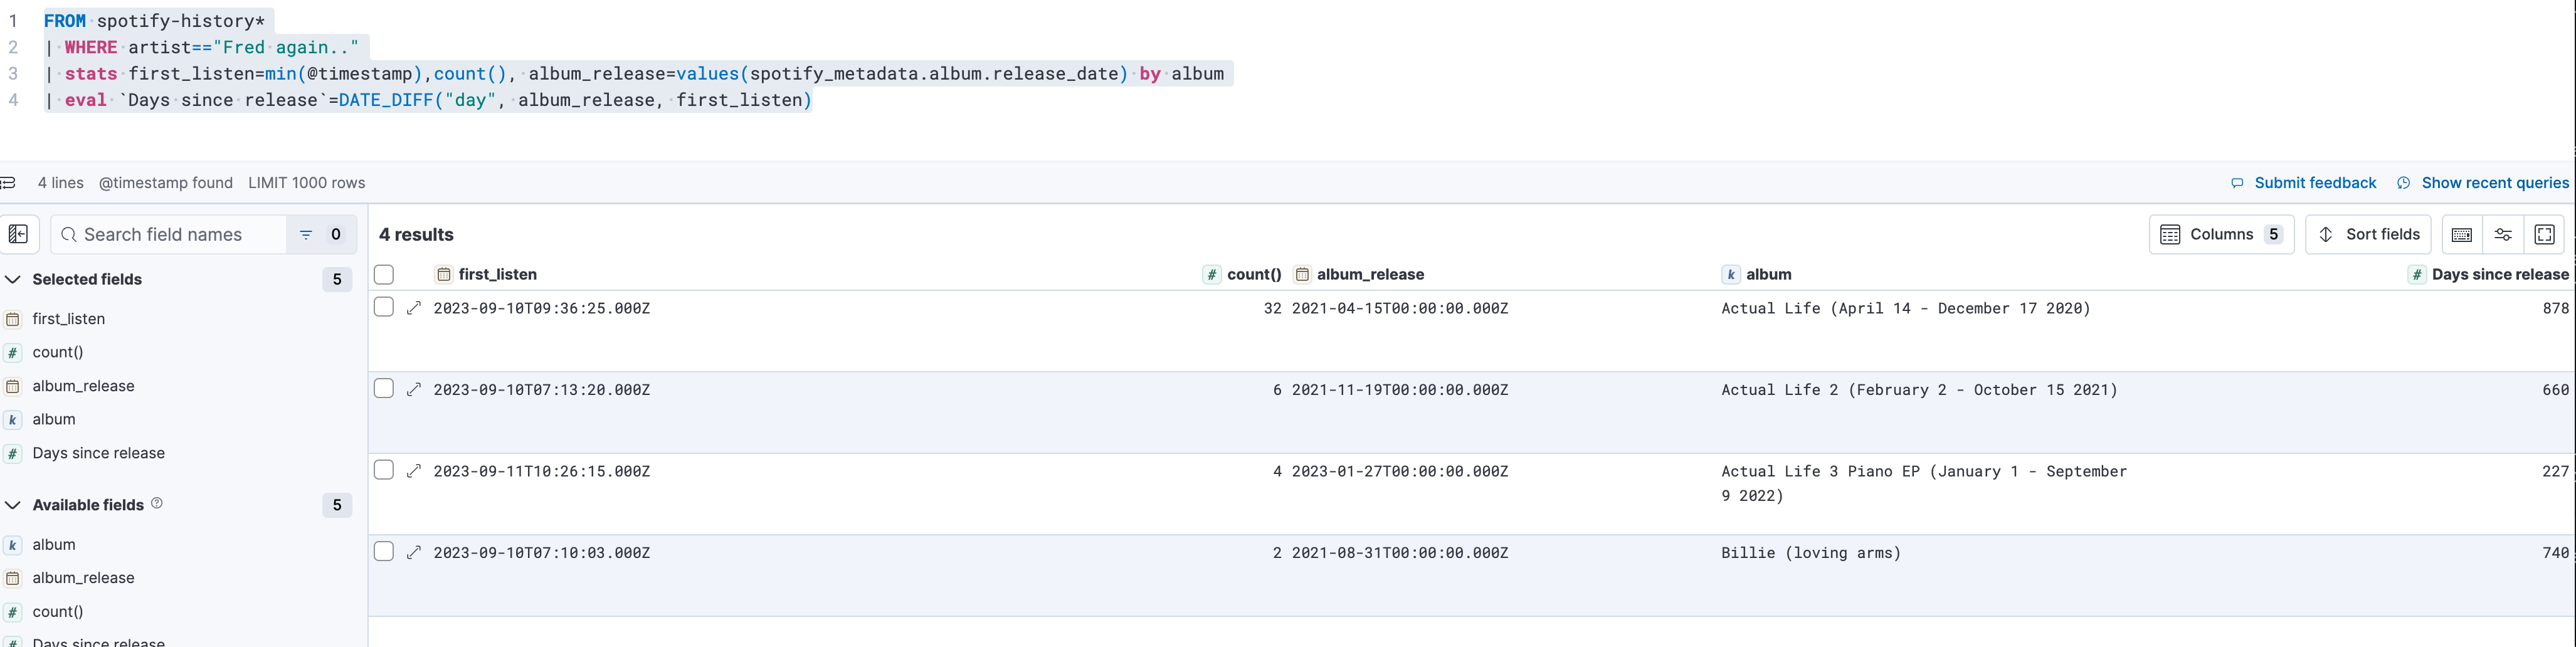Viewport: 2576px width, 647px height.
Task: Click the Days since release value 878
Action: pyautogui.click(x=2555, y=308)
